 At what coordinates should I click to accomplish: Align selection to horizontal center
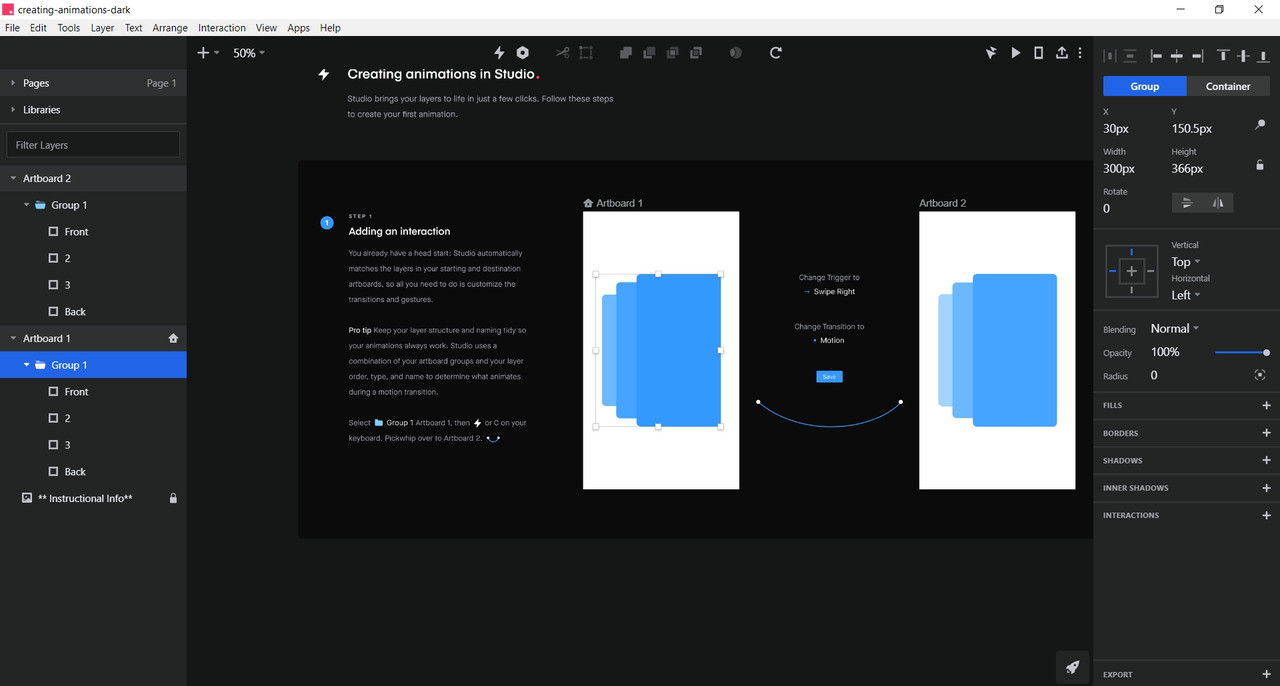point(1177,56)
